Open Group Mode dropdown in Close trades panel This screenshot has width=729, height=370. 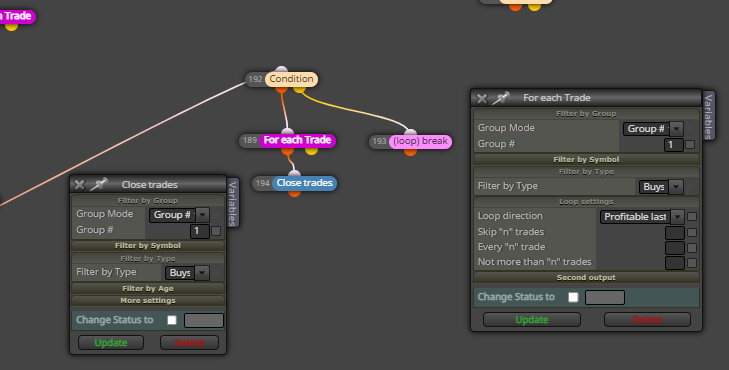[x=179, y=215]
